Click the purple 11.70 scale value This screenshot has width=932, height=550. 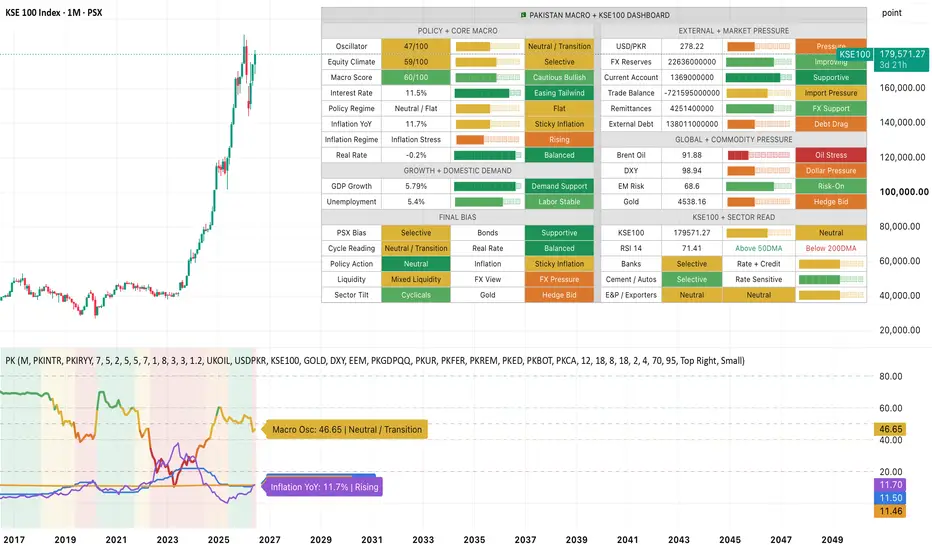890,485
